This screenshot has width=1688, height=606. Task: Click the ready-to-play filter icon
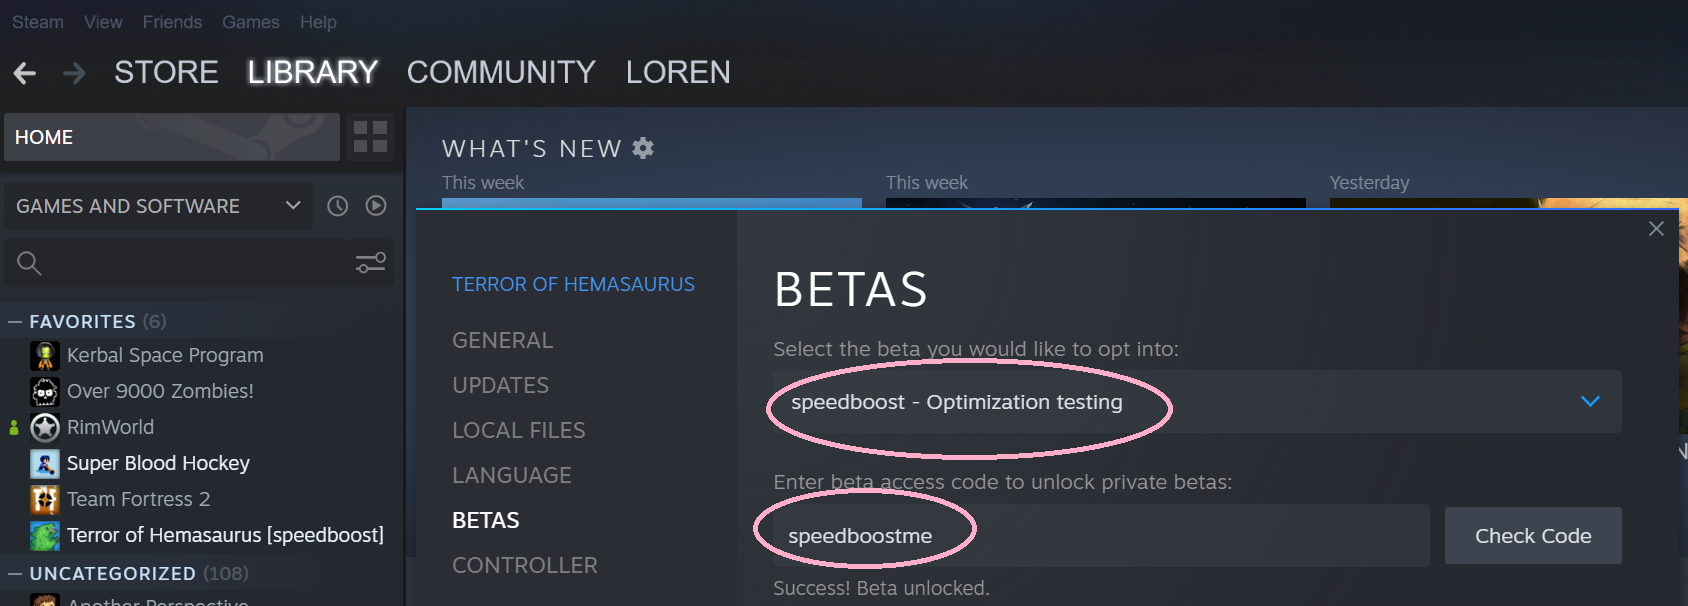tap(376, 206)
